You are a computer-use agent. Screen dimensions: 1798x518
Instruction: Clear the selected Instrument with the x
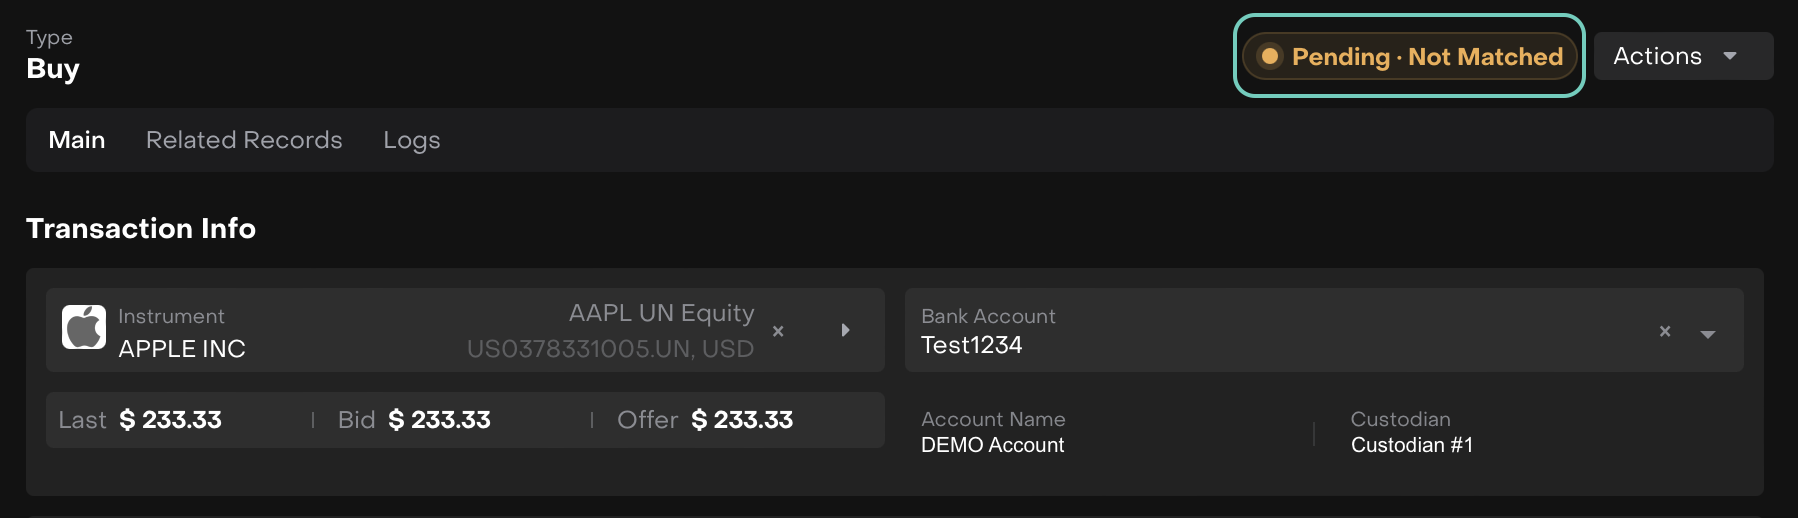coord(778,331)
